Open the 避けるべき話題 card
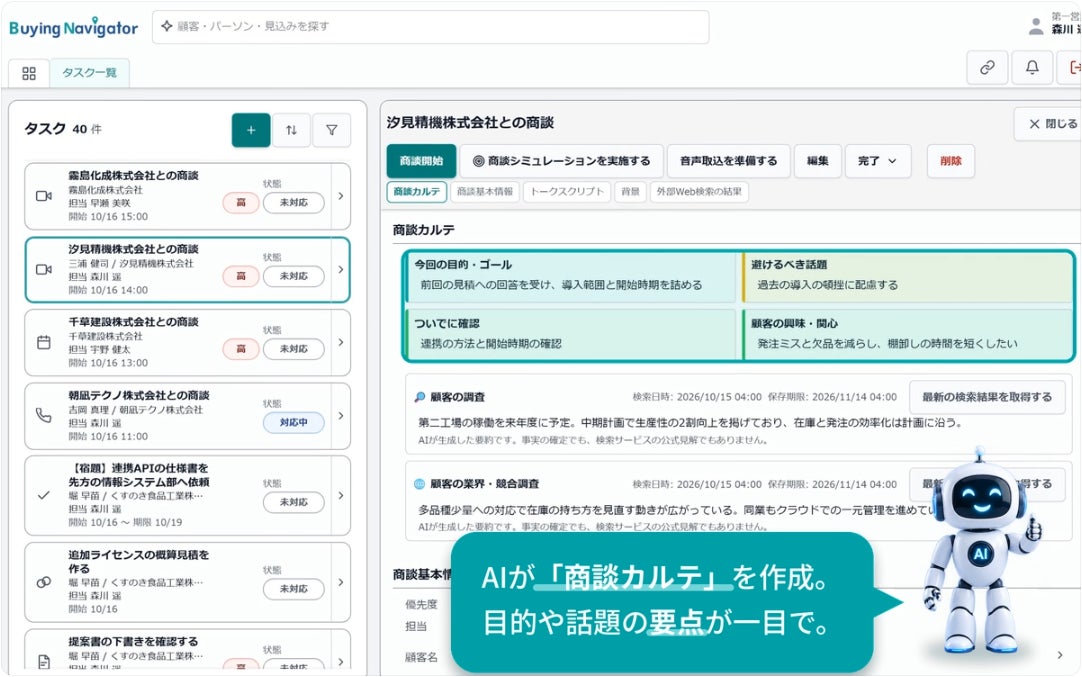The width and height of the screenshot is (1082, 677). pyautogui.click(x=907, y=276)
